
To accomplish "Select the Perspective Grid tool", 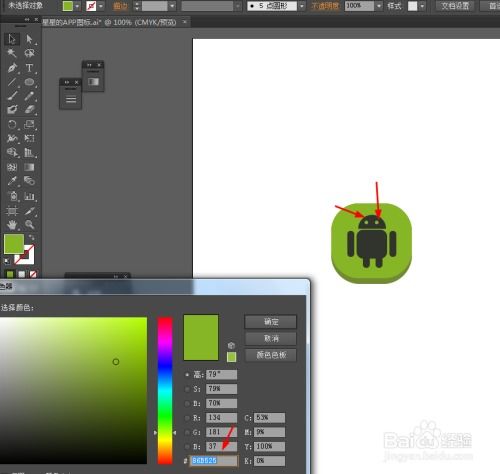I will point(29,152).
